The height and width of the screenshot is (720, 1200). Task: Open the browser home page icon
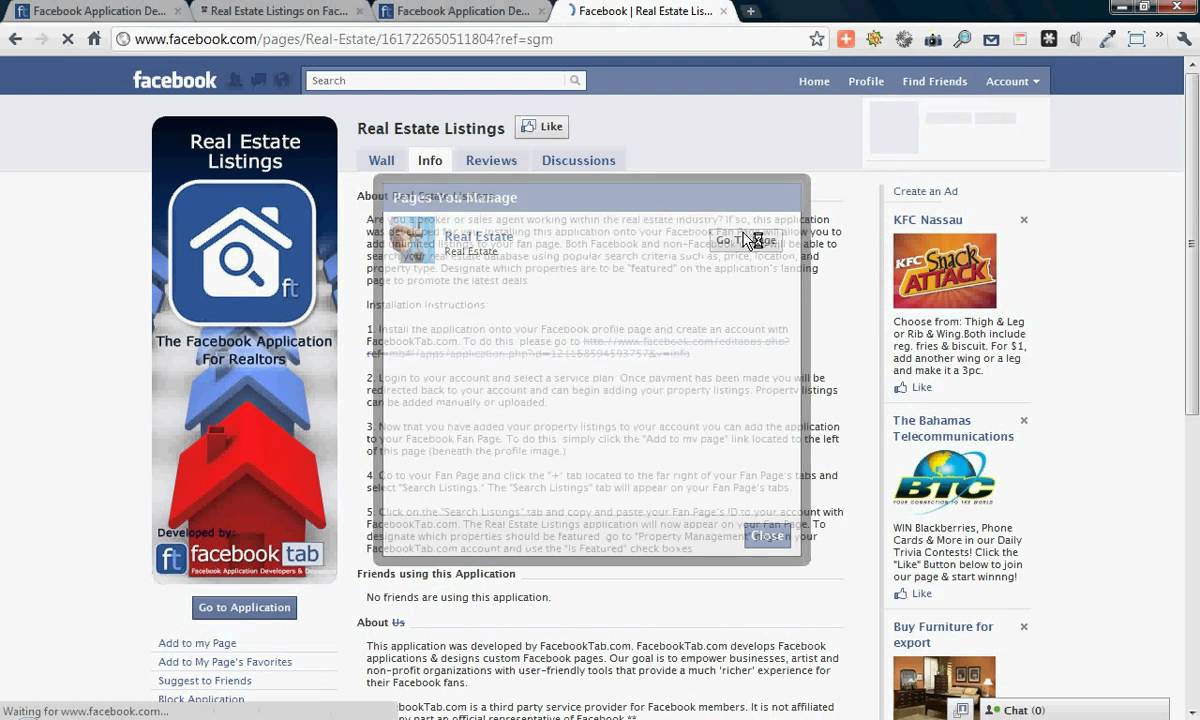point(94,39)
